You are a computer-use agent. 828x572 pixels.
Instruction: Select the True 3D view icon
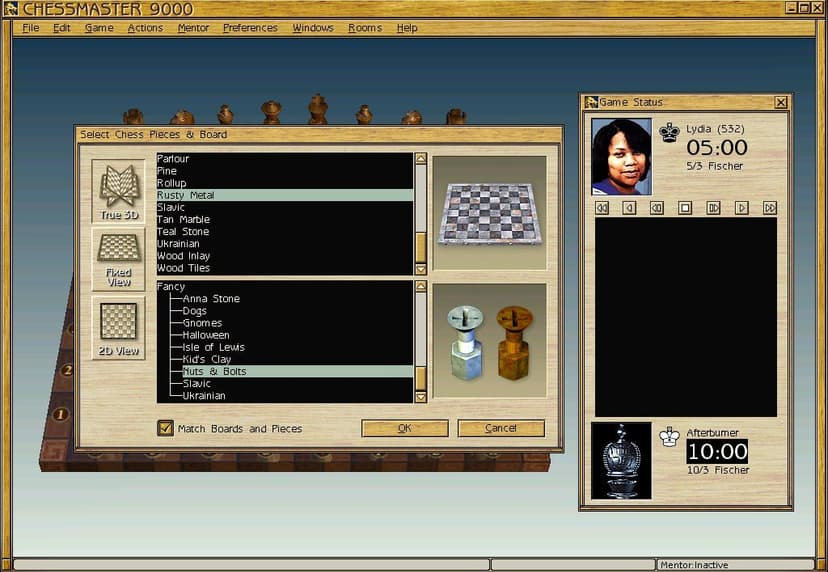pyautogui.click(x=119, y=191)
